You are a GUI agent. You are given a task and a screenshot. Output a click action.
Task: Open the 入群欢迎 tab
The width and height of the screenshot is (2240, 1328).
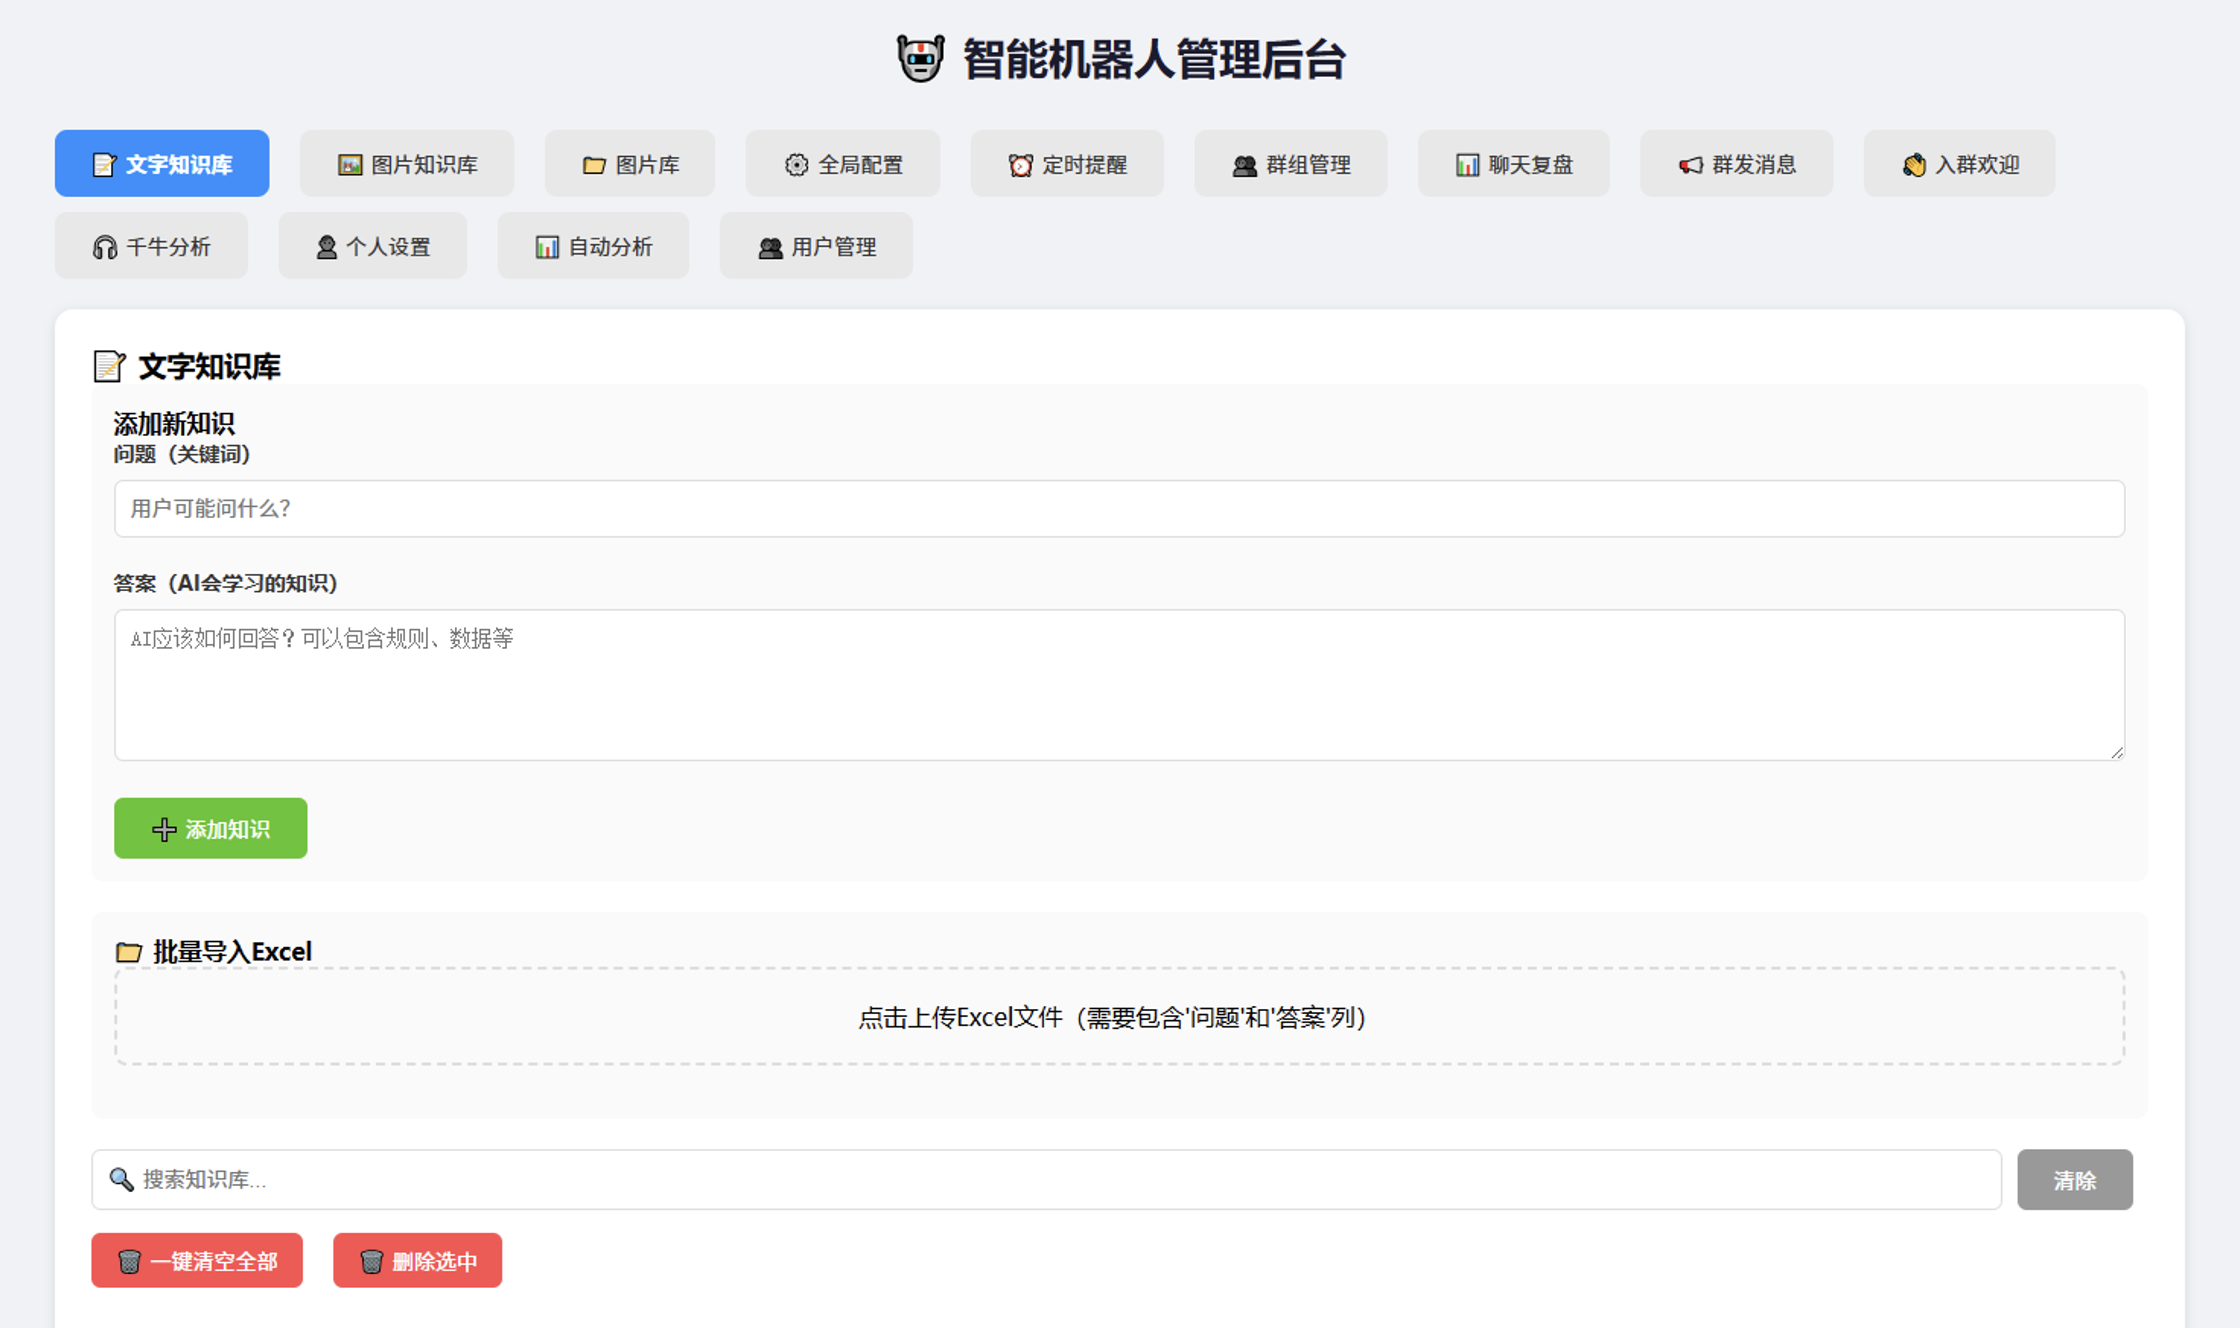1960,163
